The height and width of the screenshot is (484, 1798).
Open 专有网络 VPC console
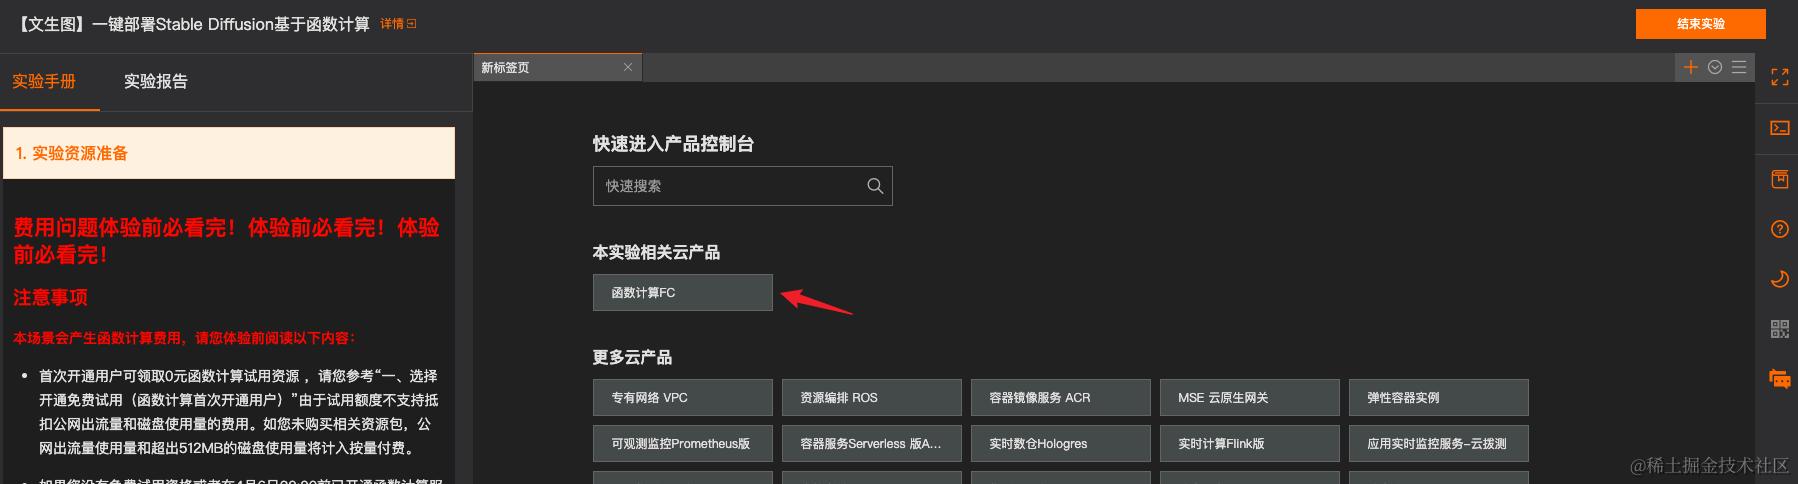pyautogui.click(x=682, y=398)
